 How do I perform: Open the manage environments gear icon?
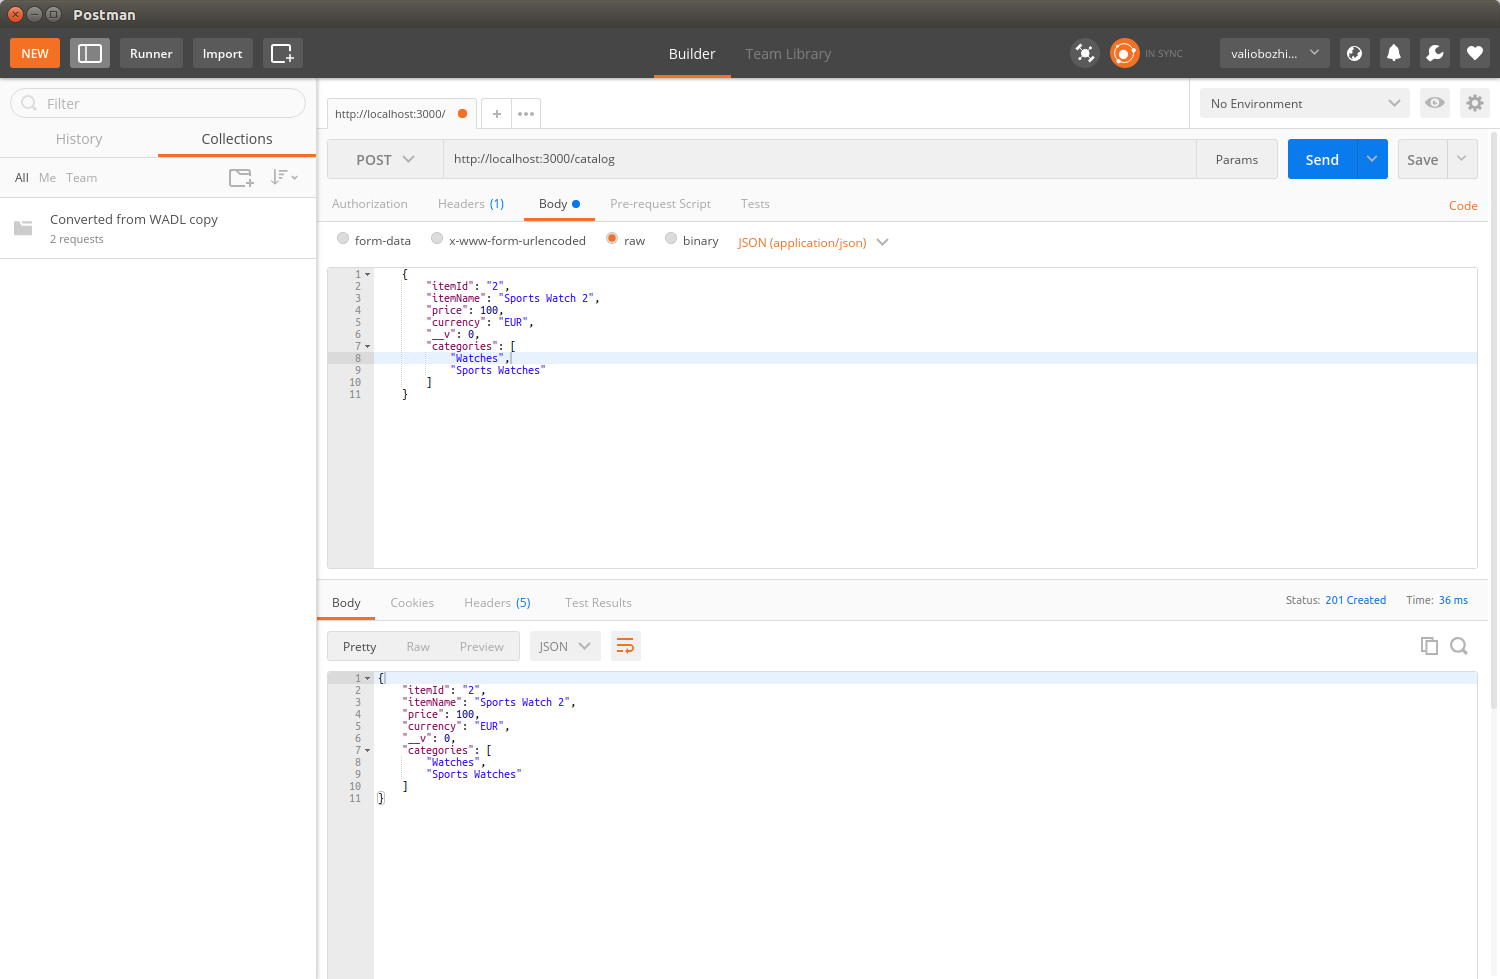click(x=1474, y=103)
